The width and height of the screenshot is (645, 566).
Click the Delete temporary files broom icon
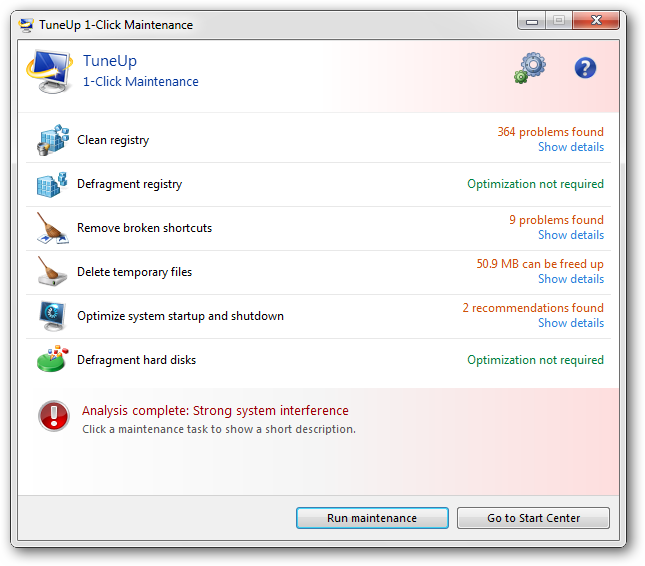[52, 271]
